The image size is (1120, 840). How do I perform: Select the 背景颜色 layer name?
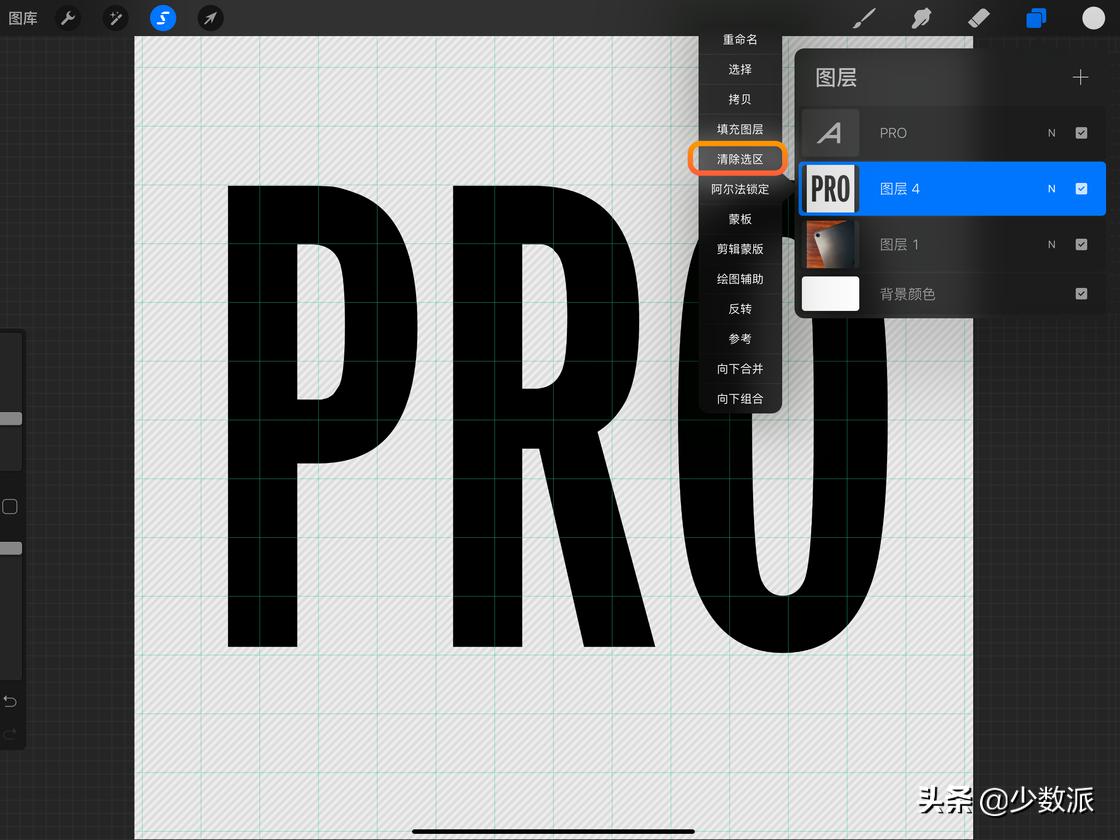[907, 294]
